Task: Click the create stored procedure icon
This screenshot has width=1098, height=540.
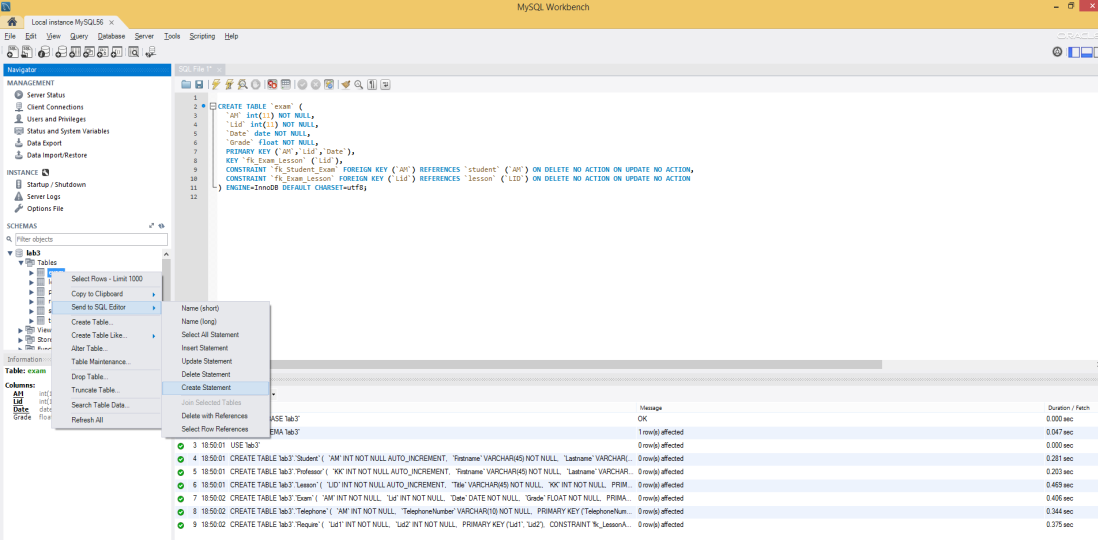Action: 102,51
